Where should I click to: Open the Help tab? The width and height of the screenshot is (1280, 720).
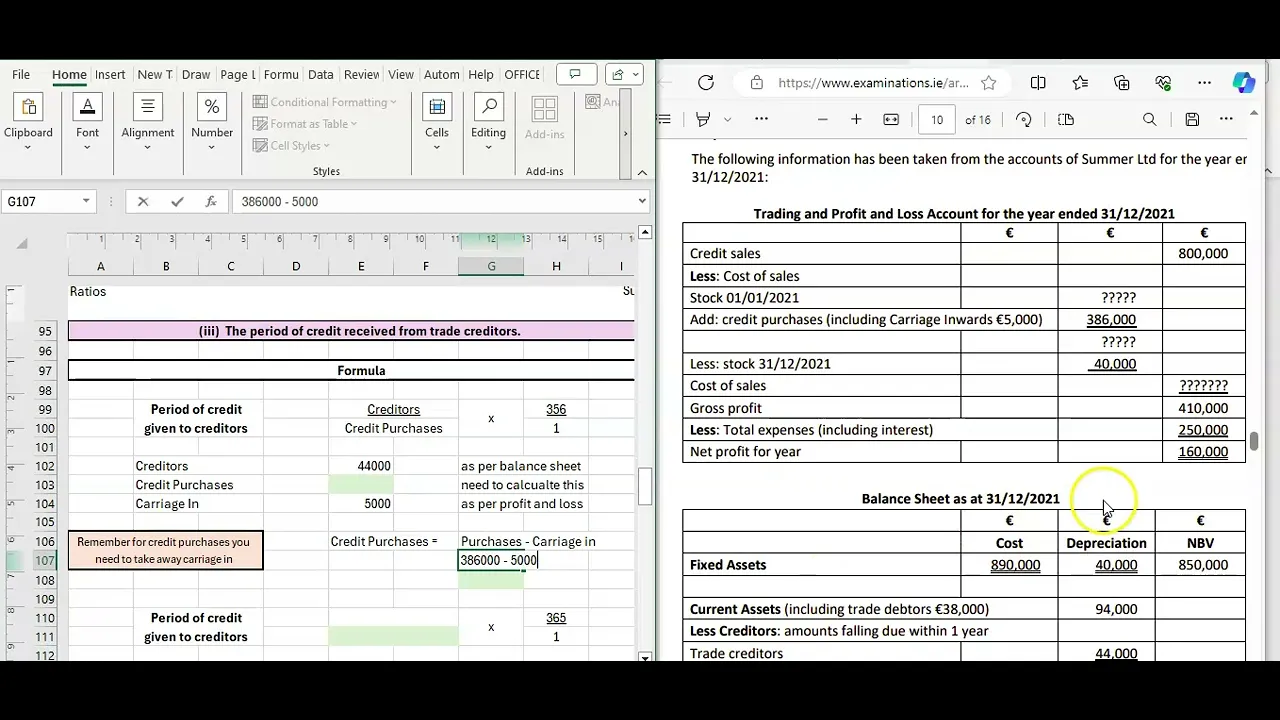pos(481,75)
